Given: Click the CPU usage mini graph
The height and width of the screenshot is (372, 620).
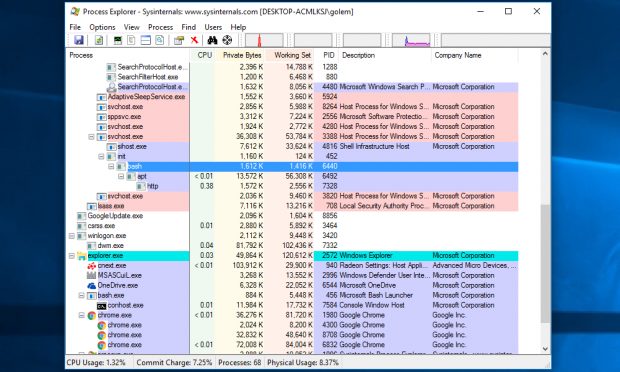Looking at the screenshot, I should tap(264, 40).
